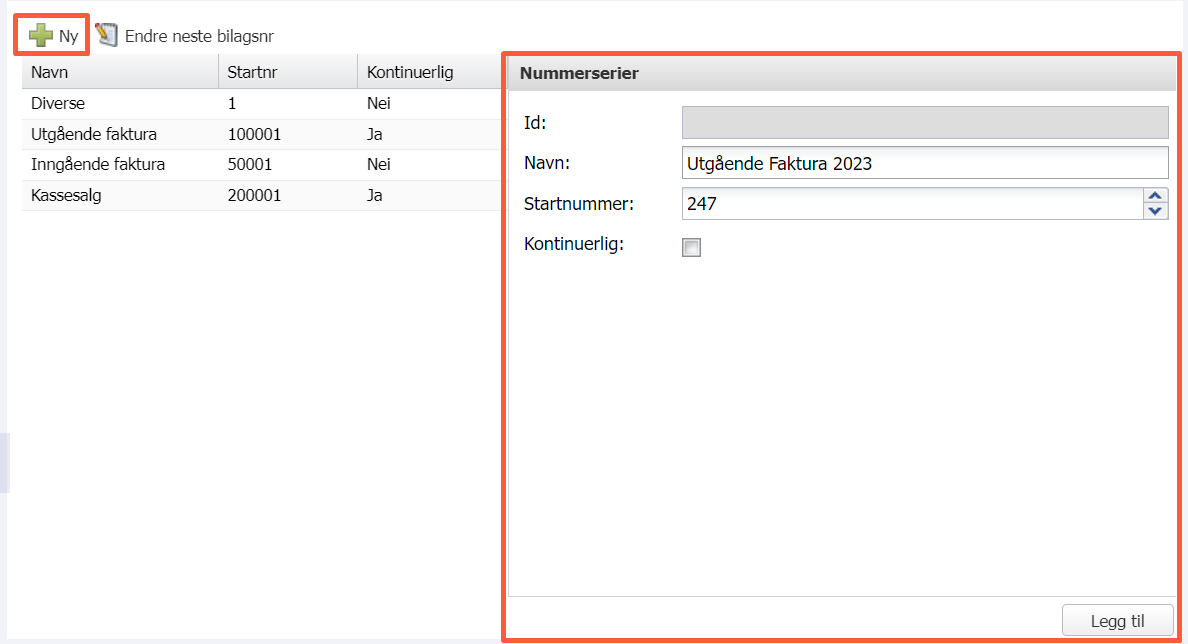Viewport: 1188px width, 644px height.
Task: Enable the Kontinuerlig checkbox
Action: tap(691, 248)
